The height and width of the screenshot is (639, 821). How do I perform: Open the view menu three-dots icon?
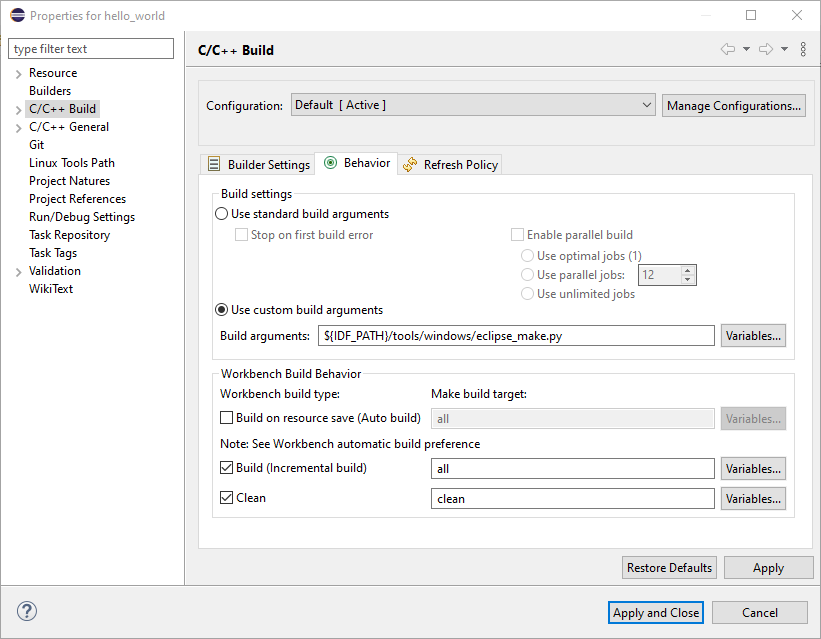coord(803,50)
